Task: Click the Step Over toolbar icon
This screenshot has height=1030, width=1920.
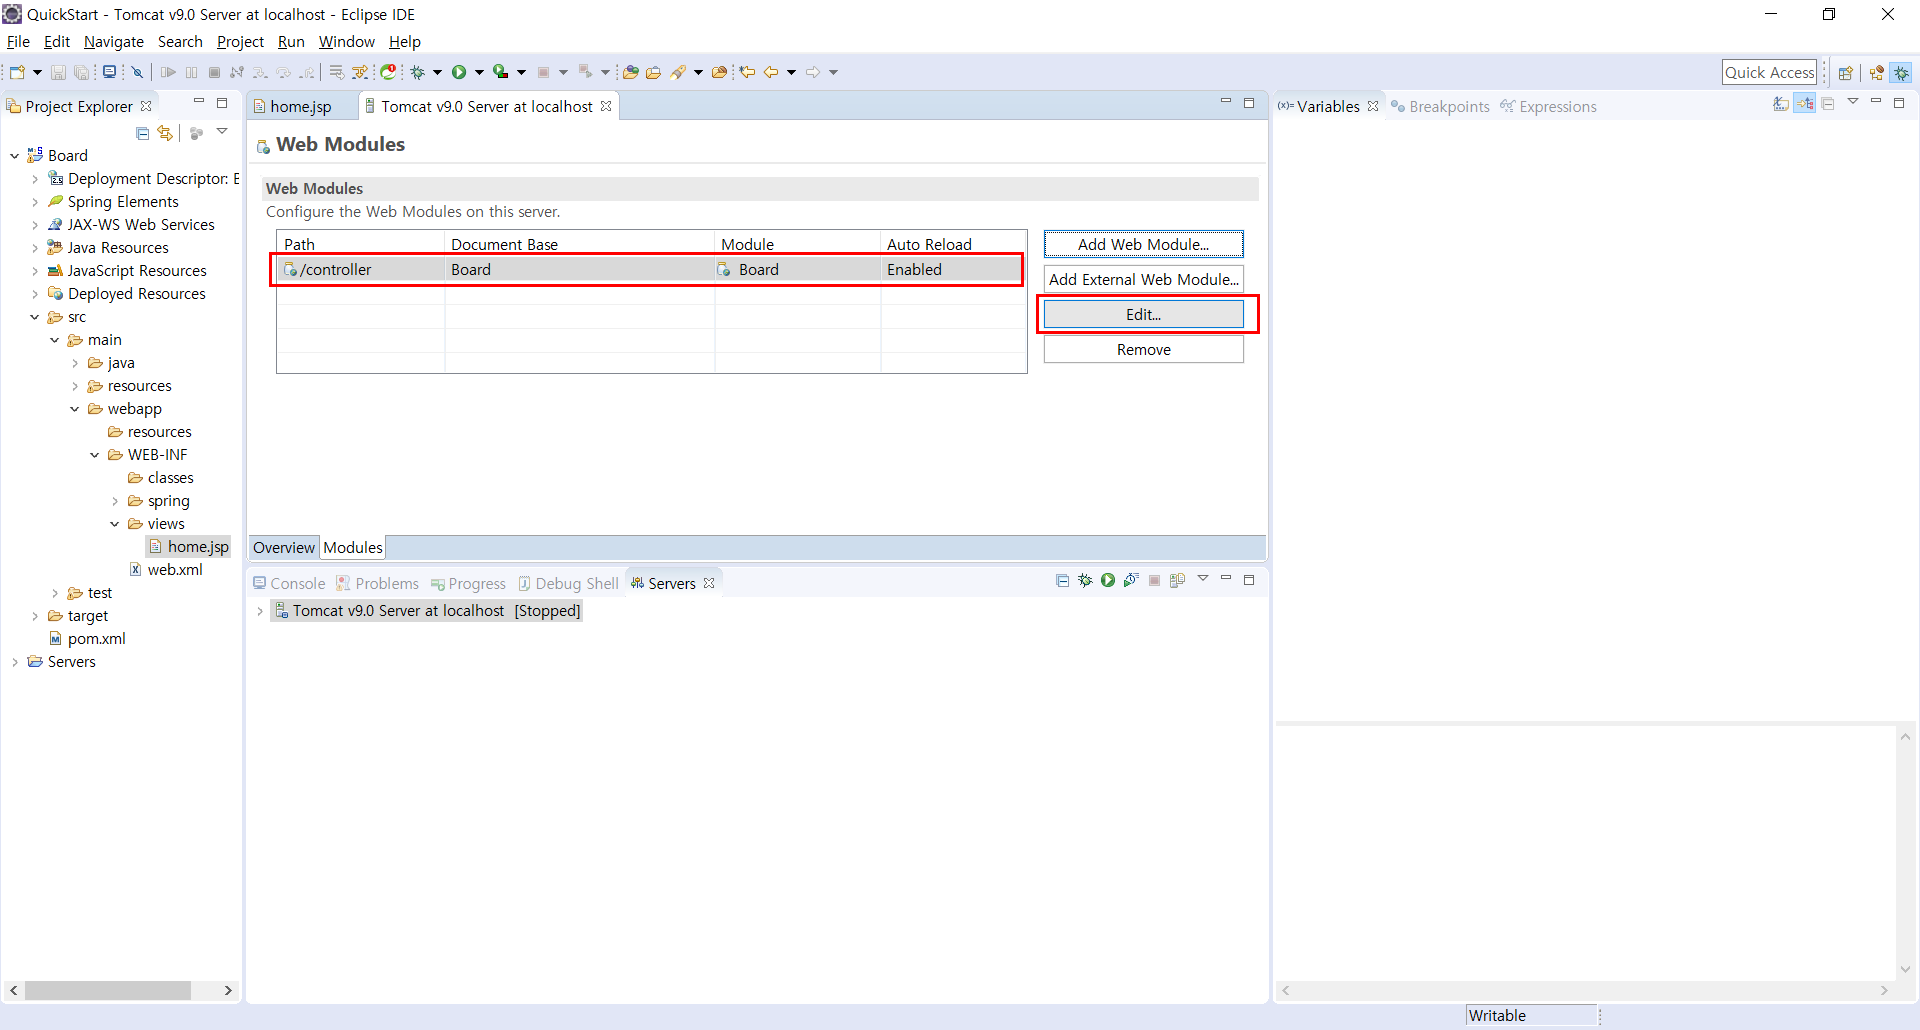Action: coord(283,72)
